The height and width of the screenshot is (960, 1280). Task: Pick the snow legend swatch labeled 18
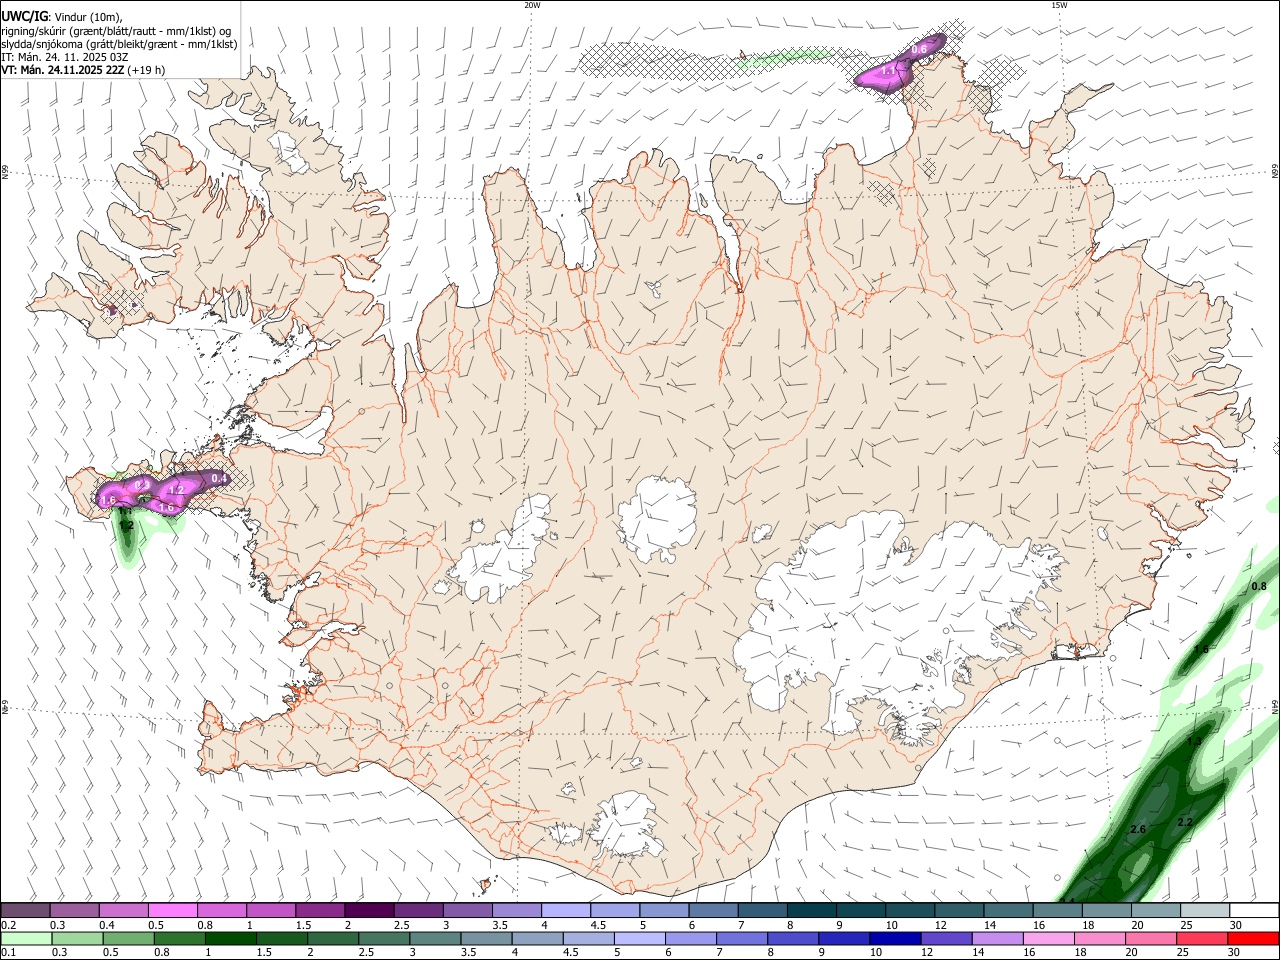1107,910
